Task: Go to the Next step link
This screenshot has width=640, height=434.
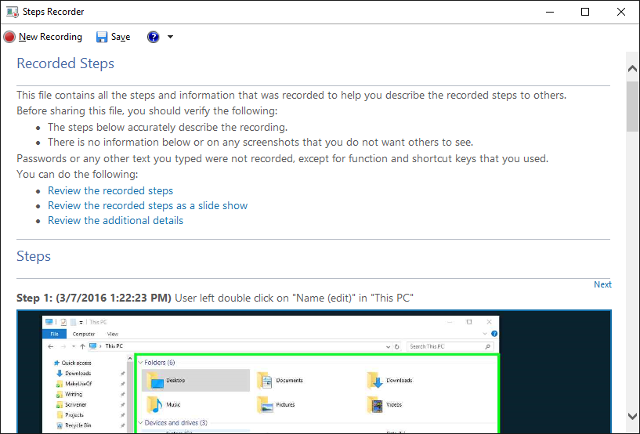Action: pyautogui.click(x=602, y=285)
